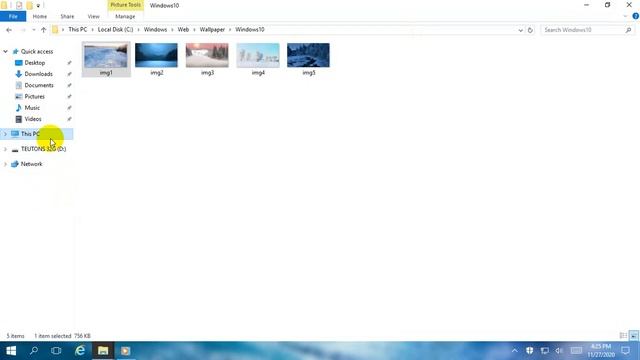
Task: Minimize the ribbon with the chevron
Action: pos(625,16)
